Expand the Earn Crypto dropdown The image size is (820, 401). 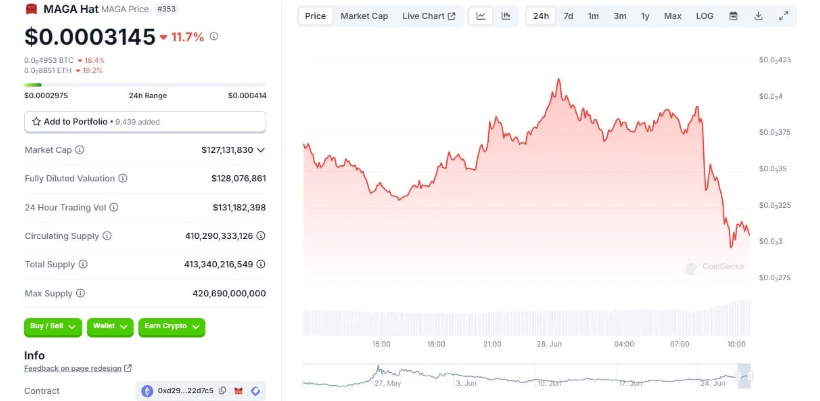coord(172,326)
